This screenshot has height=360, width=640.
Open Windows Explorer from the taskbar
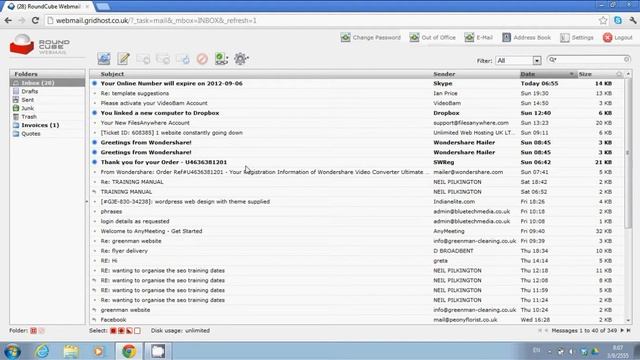(x=71, y=351)
